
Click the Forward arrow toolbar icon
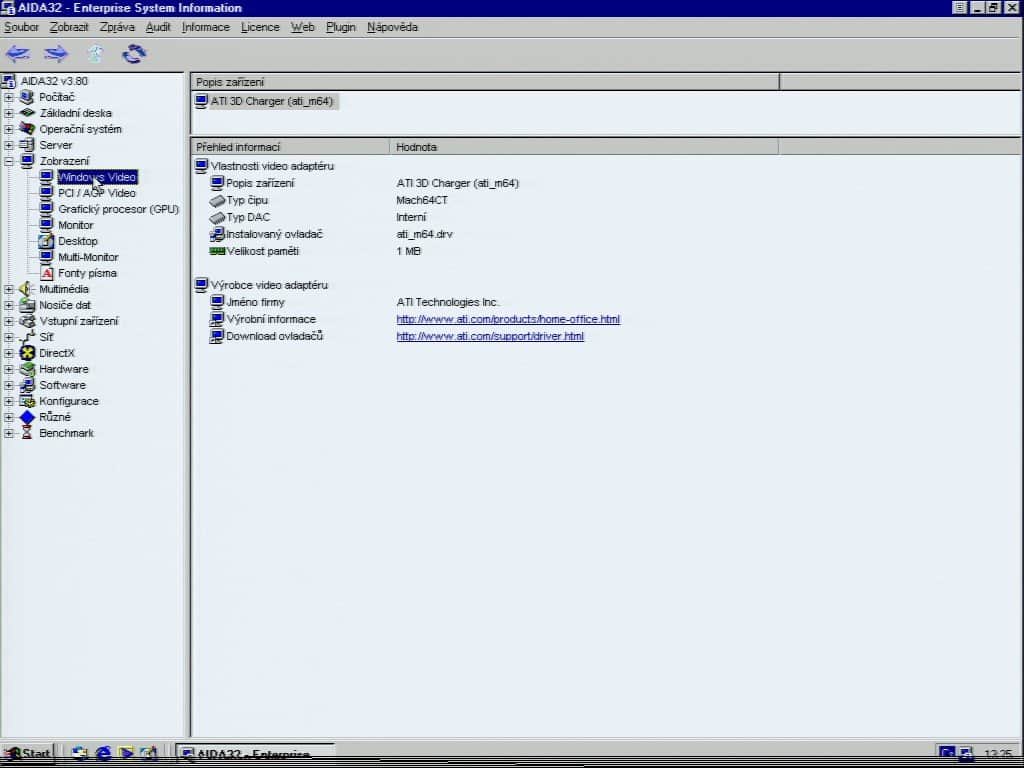pyautogui.click(x=56, y=54)
